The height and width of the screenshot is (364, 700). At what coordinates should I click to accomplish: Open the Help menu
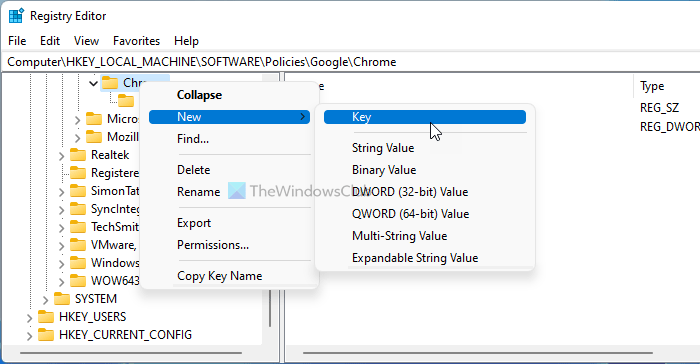[x=186, y=41]
